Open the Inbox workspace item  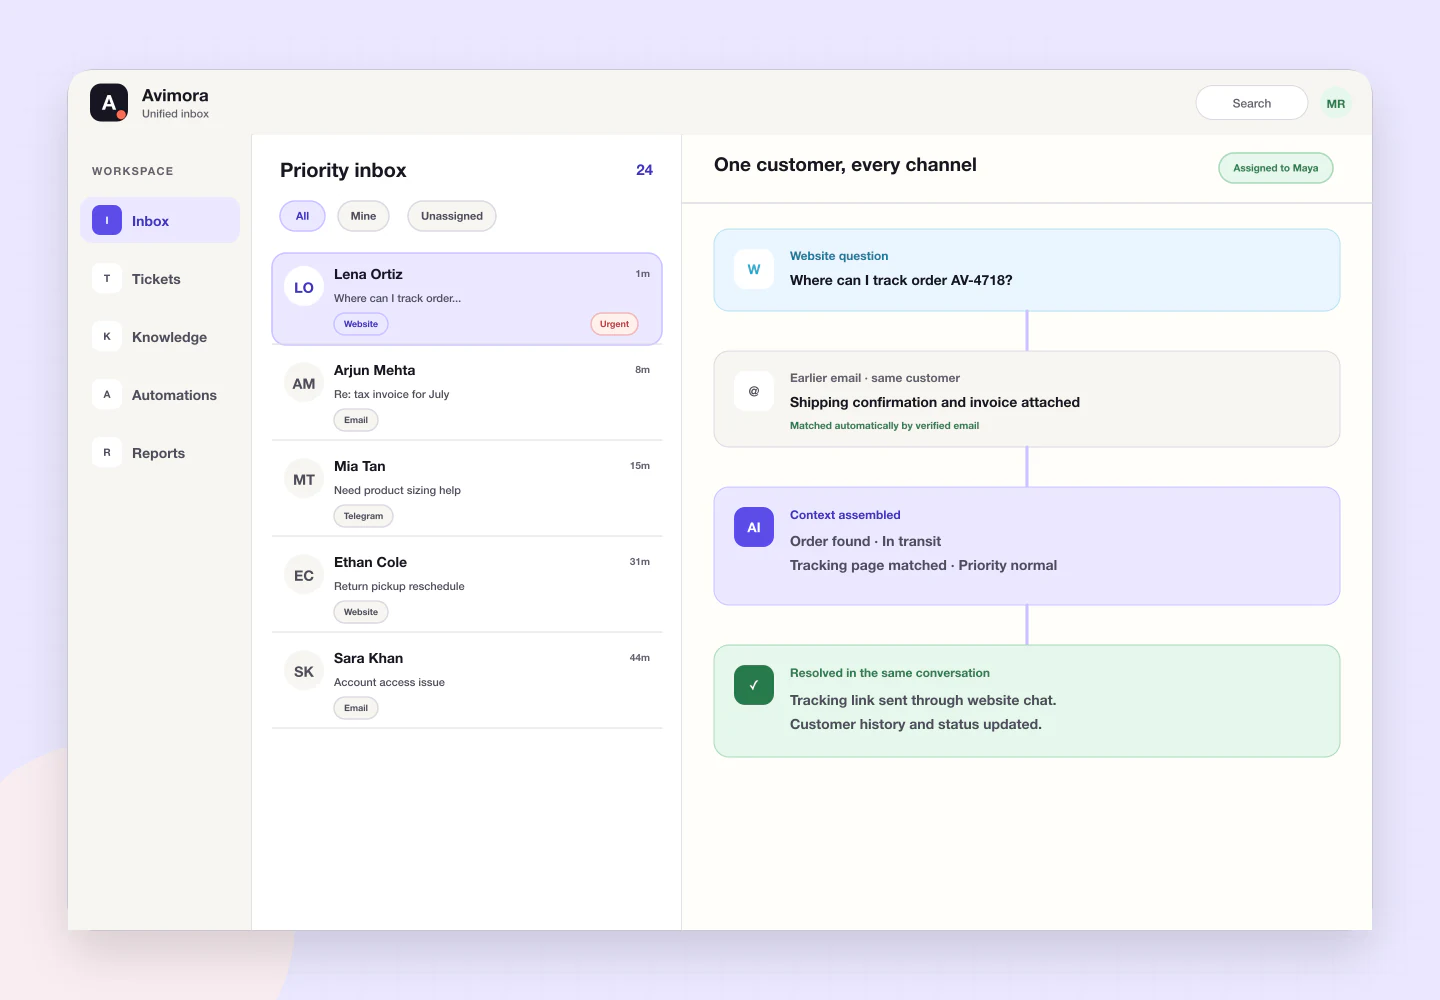click(x=160, y=220)
